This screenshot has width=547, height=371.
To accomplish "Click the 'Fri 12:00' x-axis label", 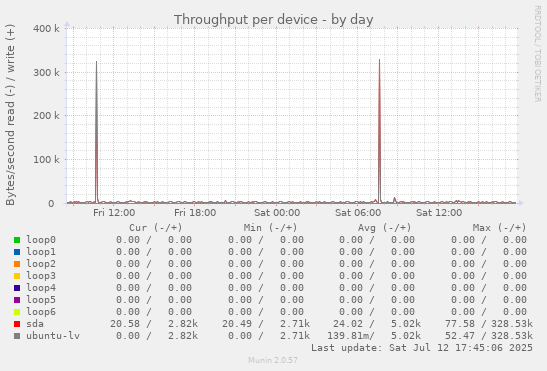I will tap(114, 213).
